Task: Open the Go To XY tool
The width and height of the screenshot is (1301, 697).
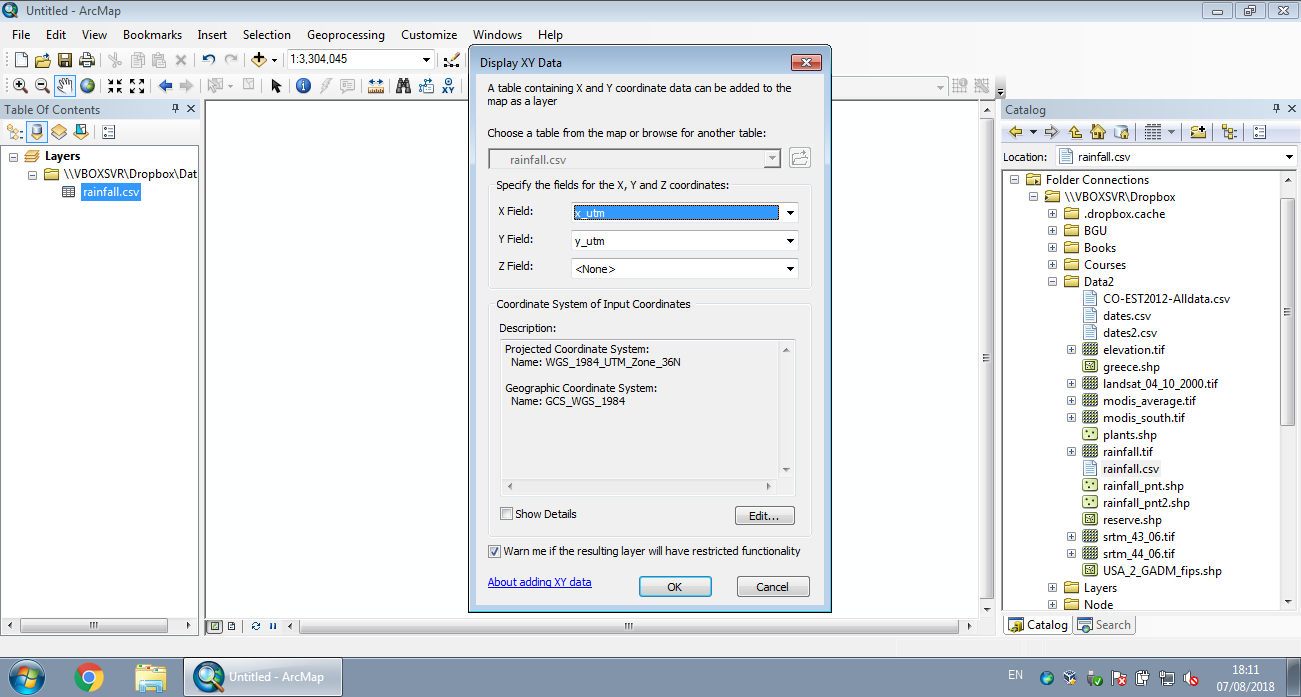Action: pyautogui.click(x=450, y=86)
